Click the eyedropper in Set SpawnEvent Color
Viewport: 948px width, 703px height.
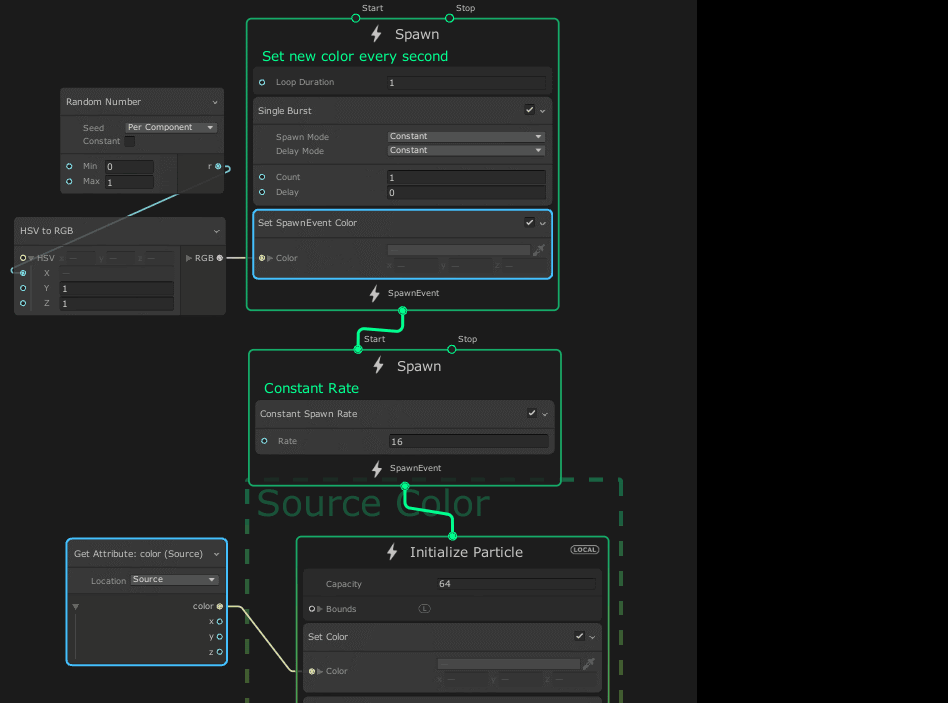(x=539, y=250)
